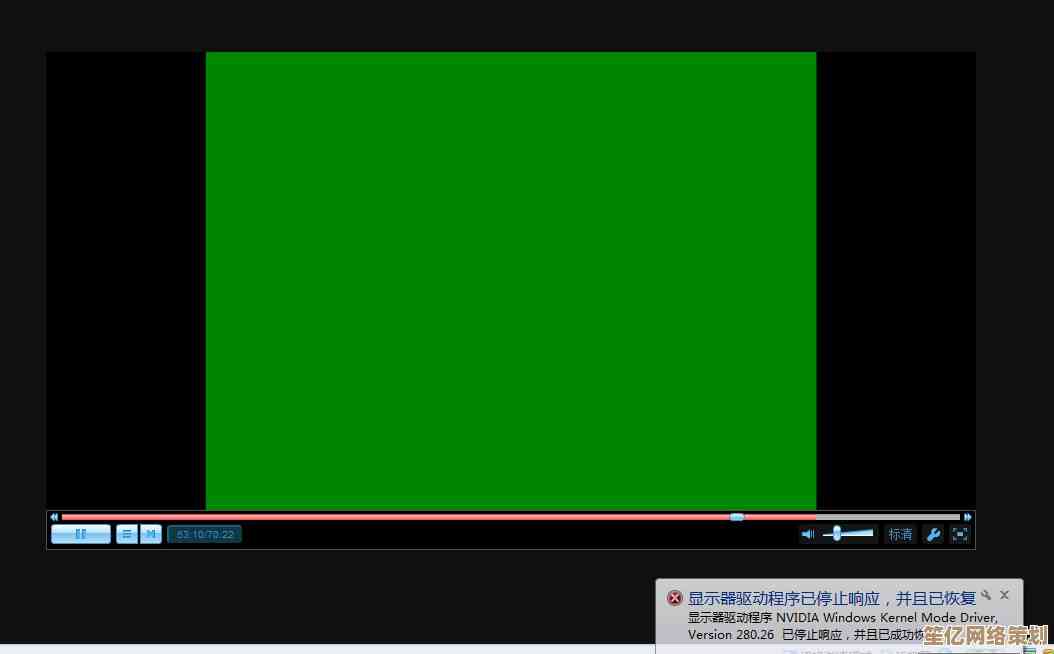Adjust the volume slider
The width and height of the screenshot is (1054, 654).
(838, 534)
